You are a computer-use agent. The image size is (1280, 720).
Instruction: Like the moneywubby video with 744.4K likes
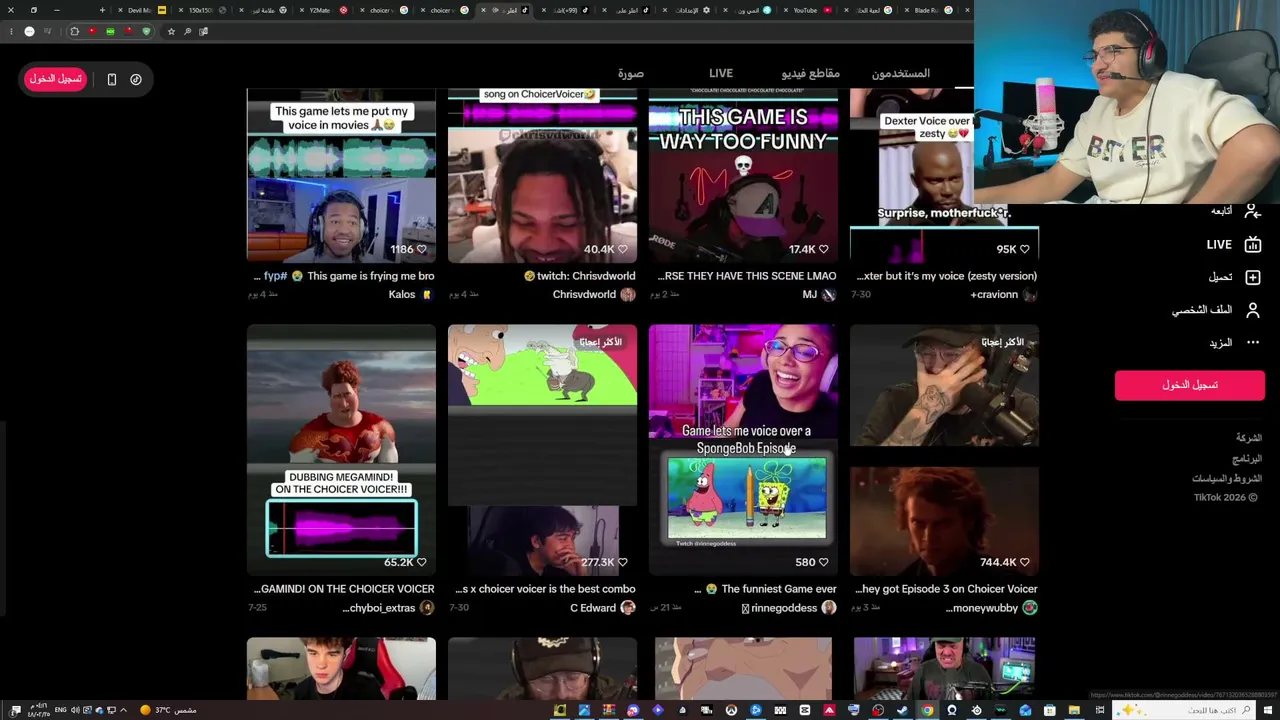pos(1025,562)
